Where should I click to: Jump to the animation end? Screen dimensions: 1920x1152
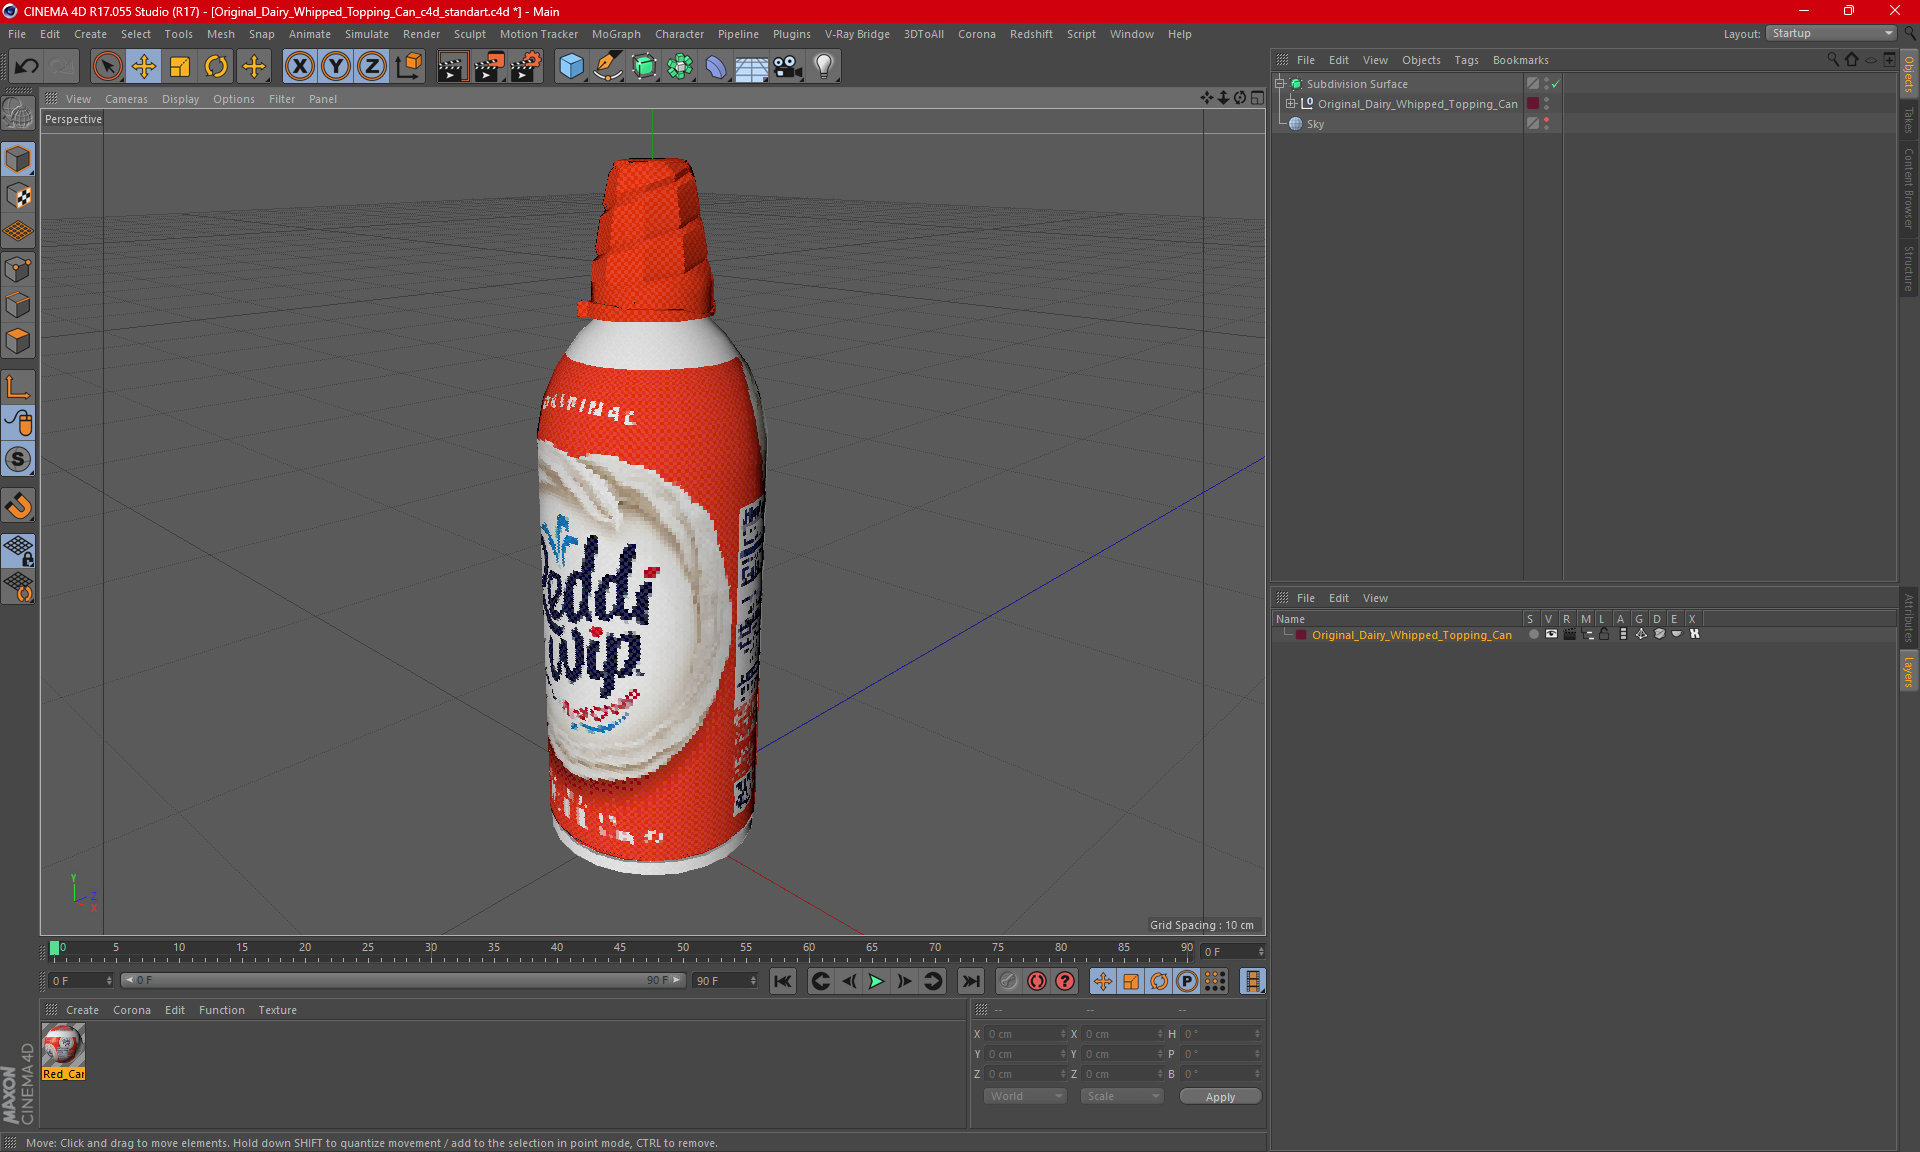tap(970, 981)
